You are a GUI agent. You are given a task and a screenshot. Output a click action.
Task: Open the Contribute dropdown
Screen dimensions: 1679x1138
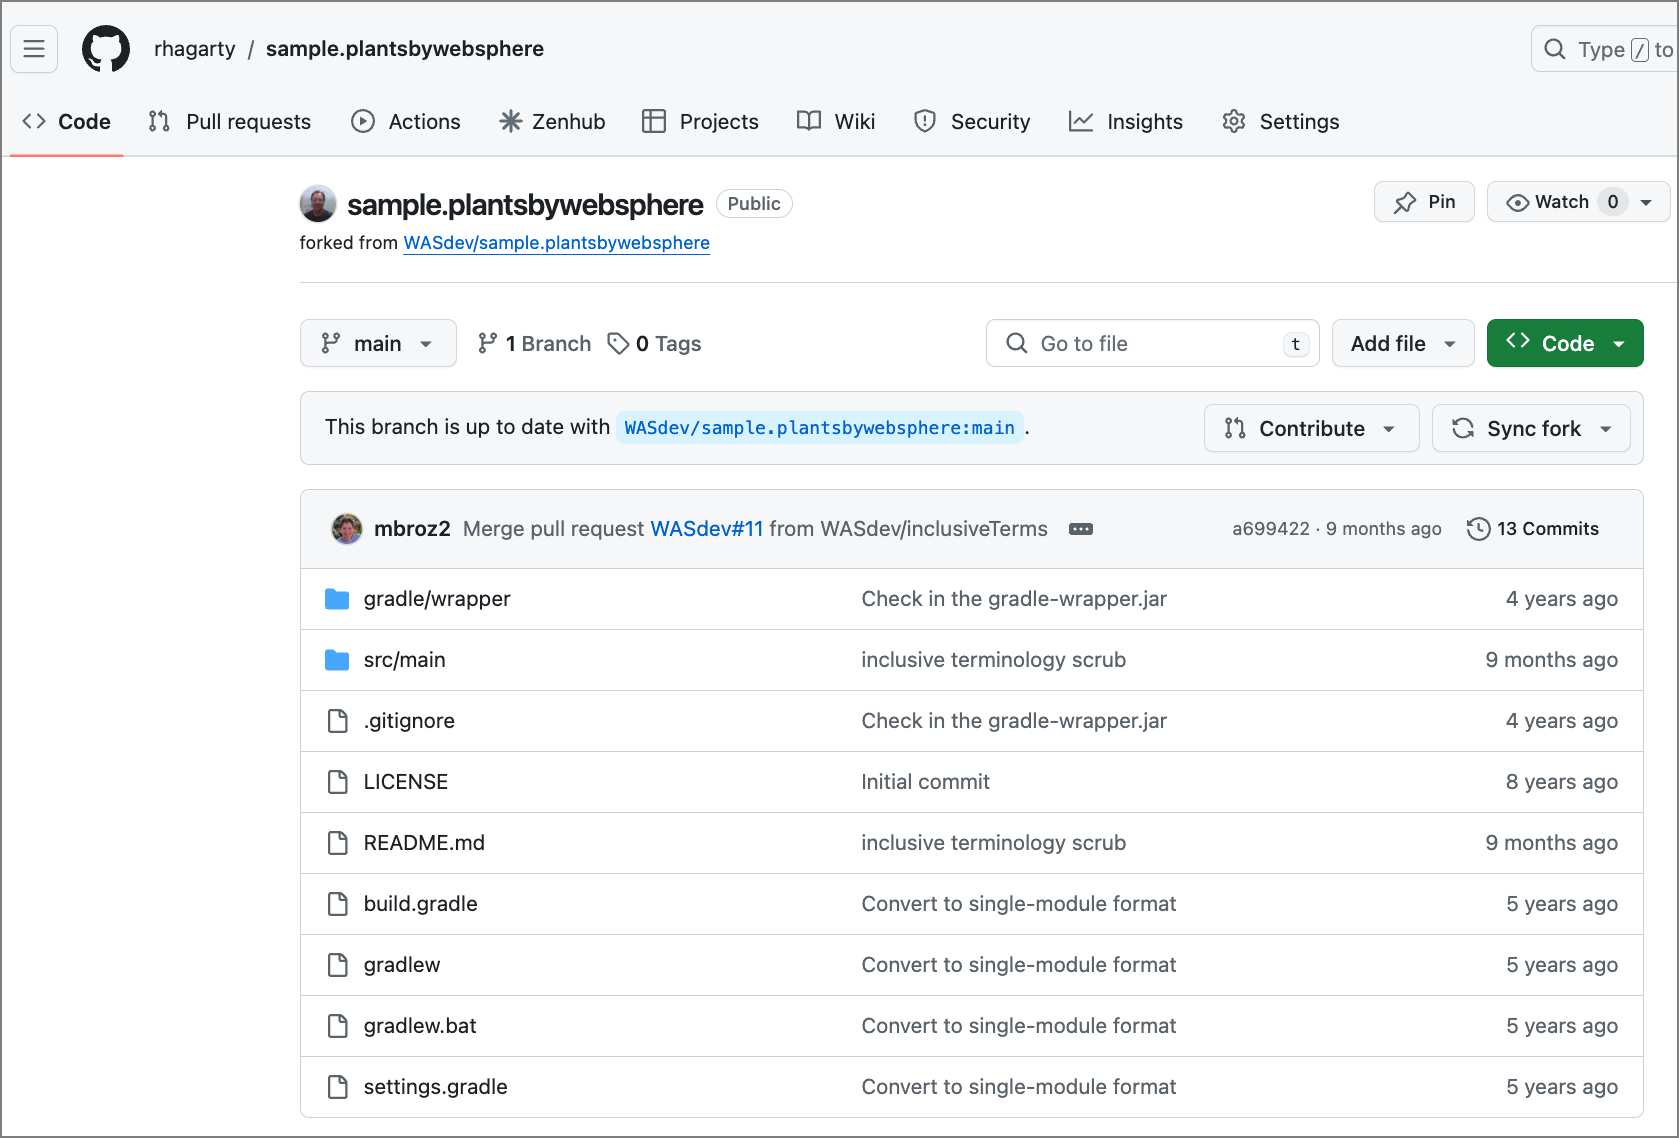tap(1311, 429)
